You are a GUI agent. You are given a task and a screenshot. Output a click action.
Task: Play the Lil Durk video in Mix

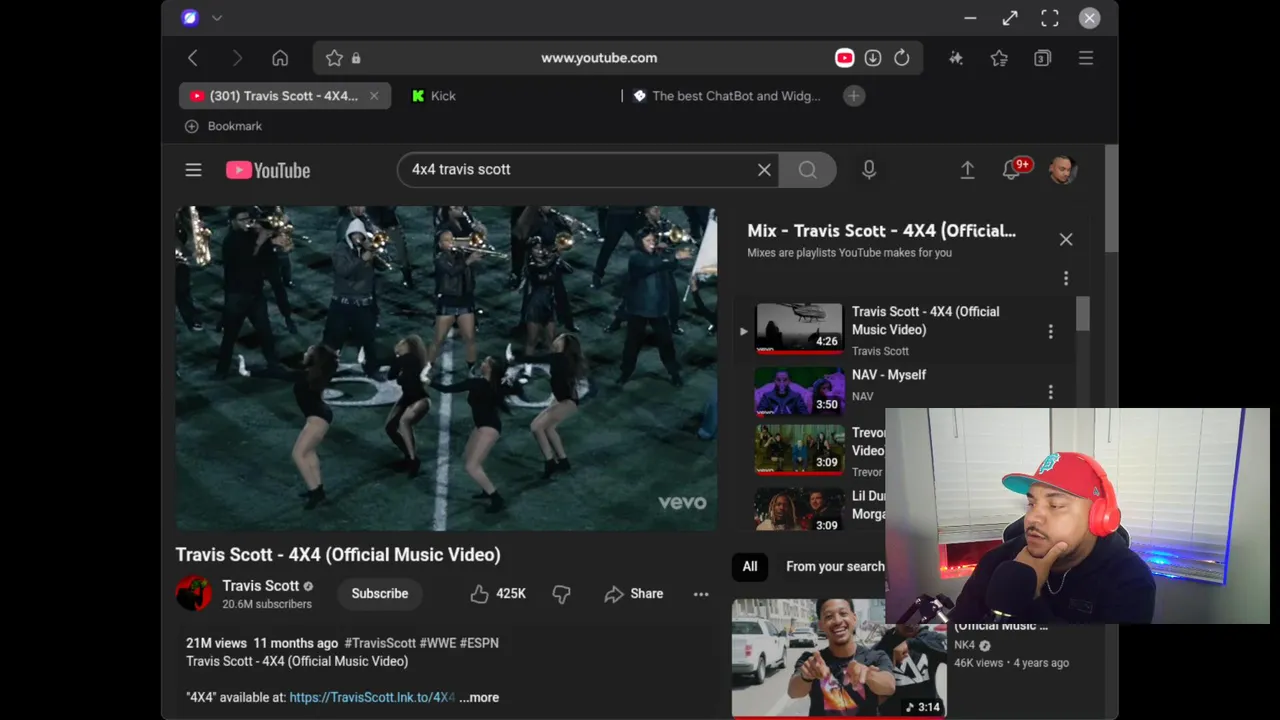click(x=798, y=509)
